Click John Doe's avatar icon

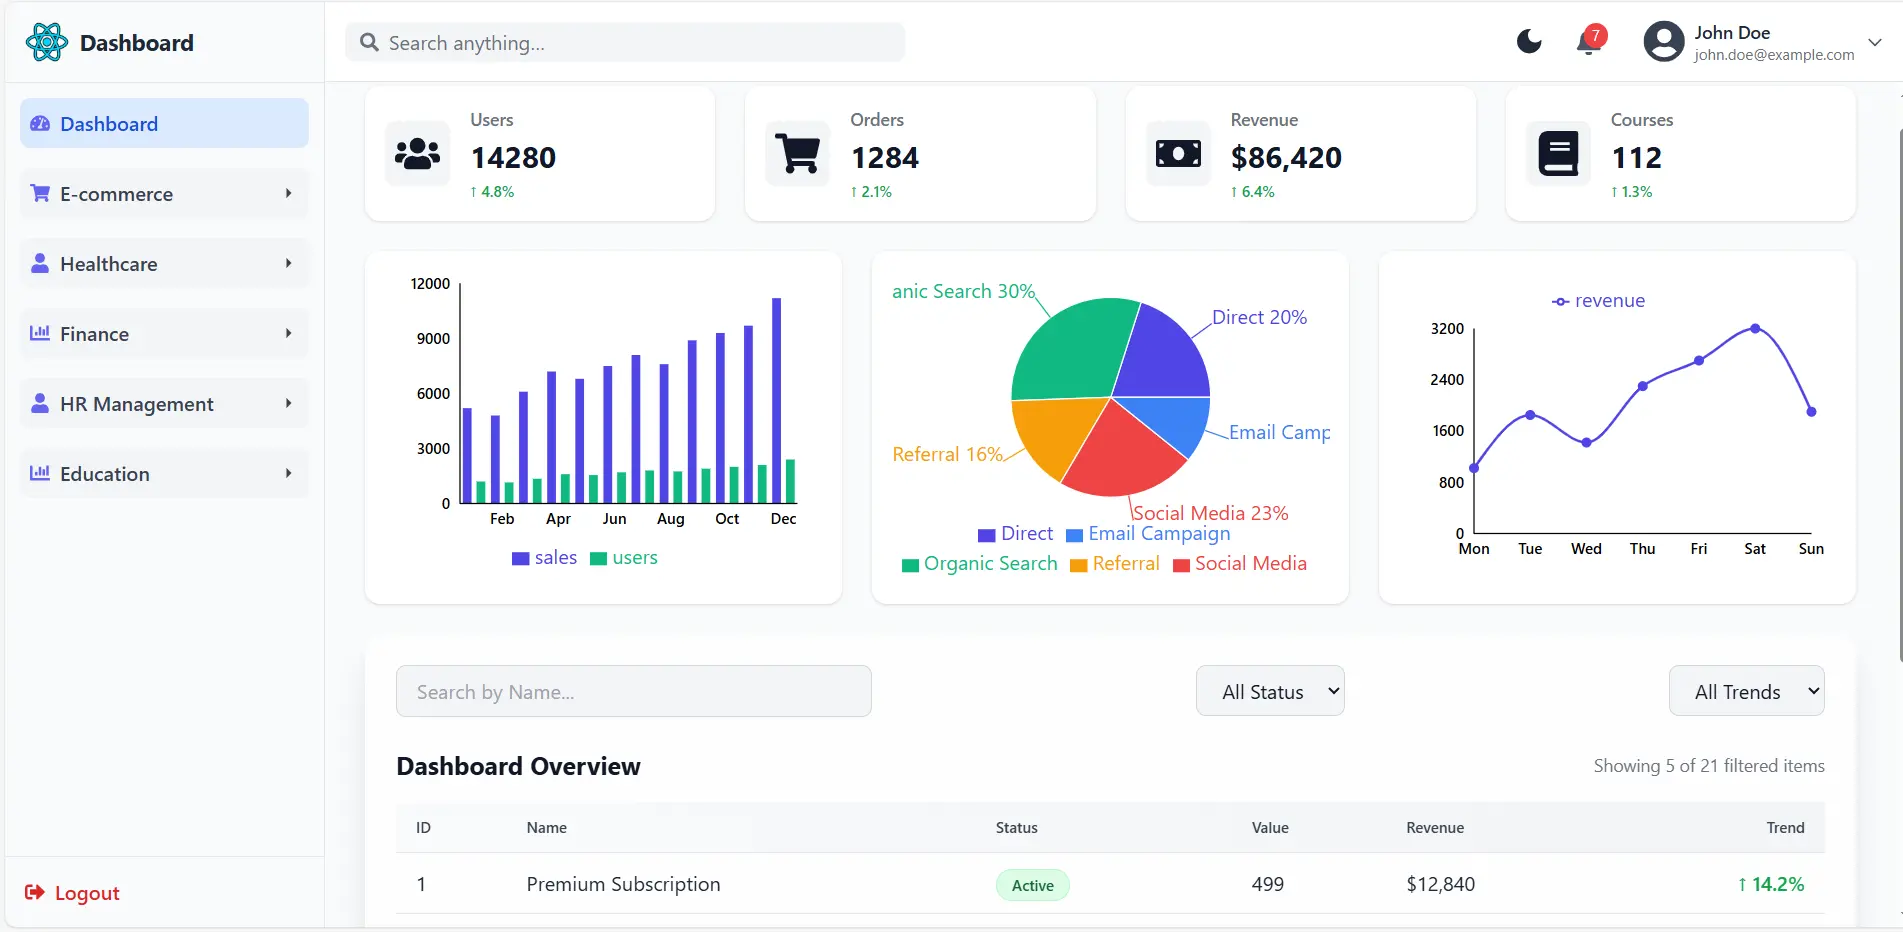pos(1664,42)
